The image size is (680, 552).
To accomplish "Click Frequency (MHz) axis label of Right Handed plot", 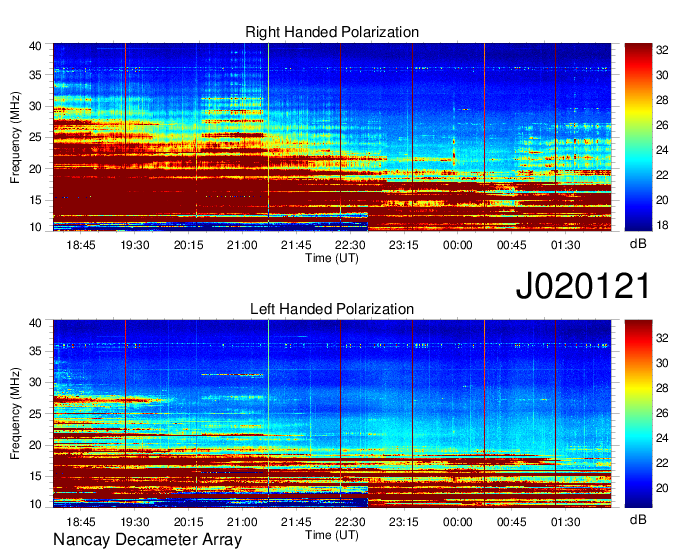I will 15,137.
